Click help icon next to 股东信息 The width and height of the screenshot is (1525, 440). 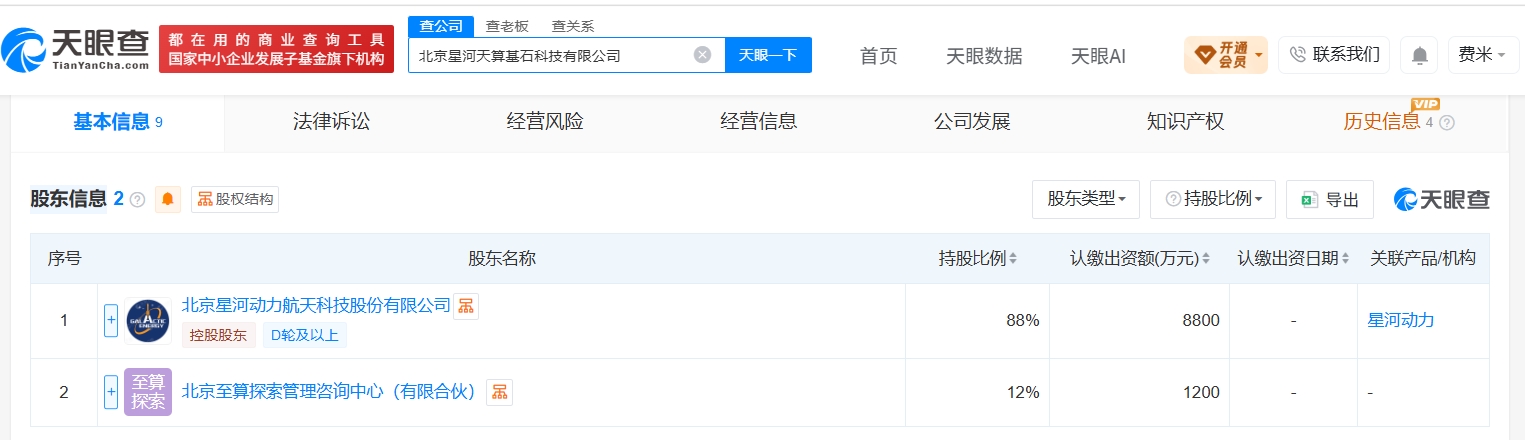pyautogui.click(x=138, y=200)
